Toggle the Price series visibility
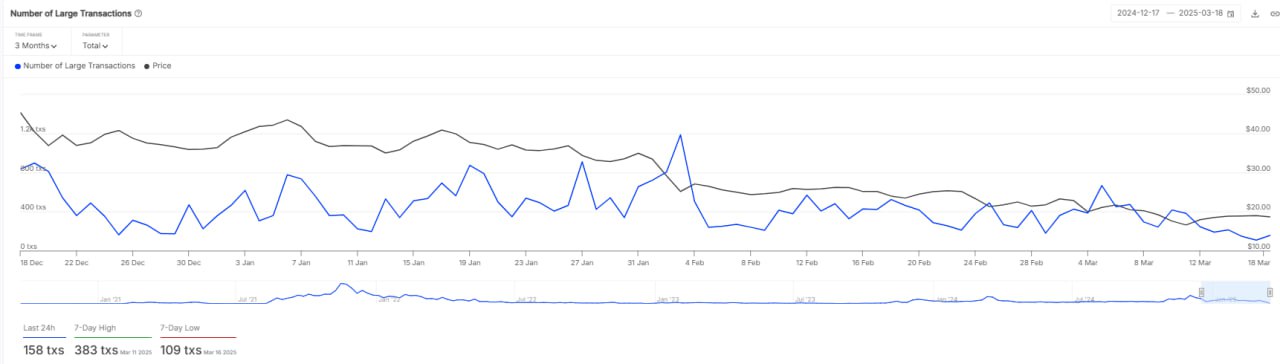 tap(158, 66)
